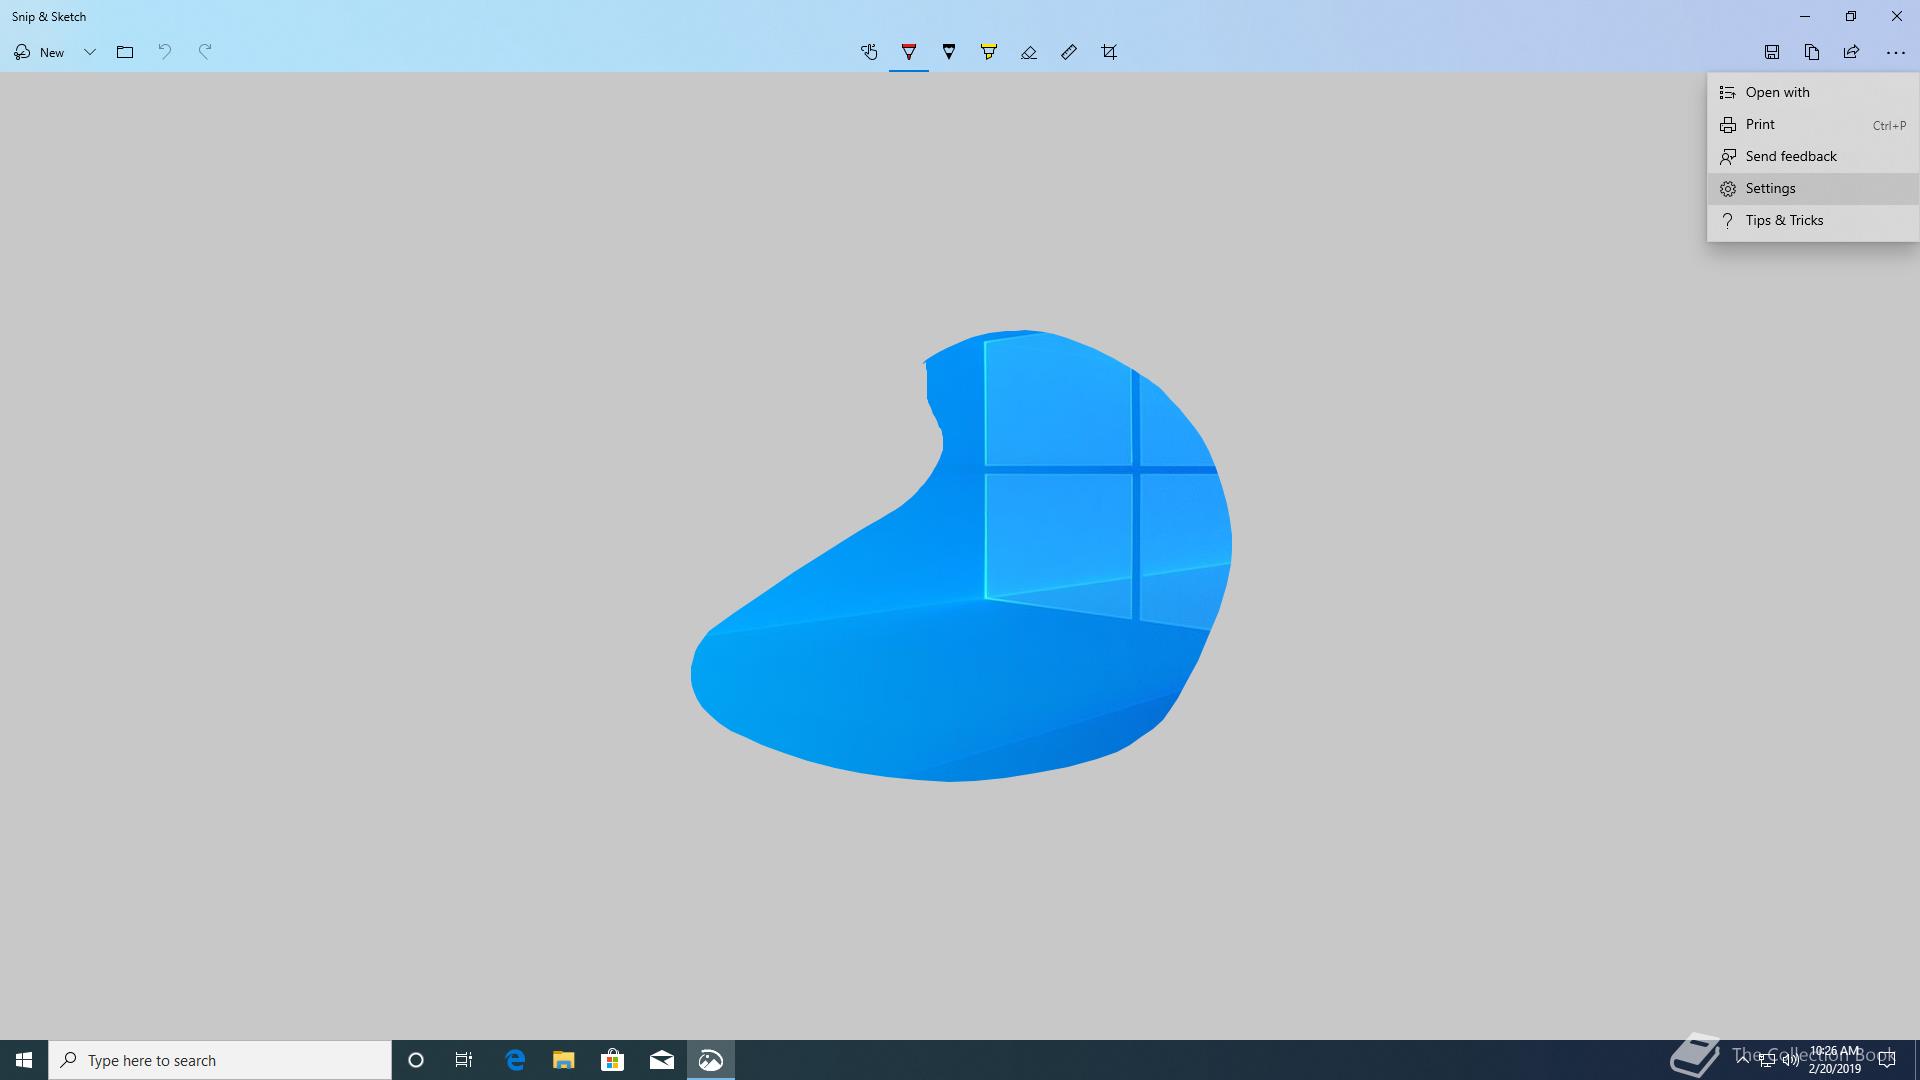1920x1080 pixels.
Task: Open Tips & Tricks menu item
Action: (1813, 220)
